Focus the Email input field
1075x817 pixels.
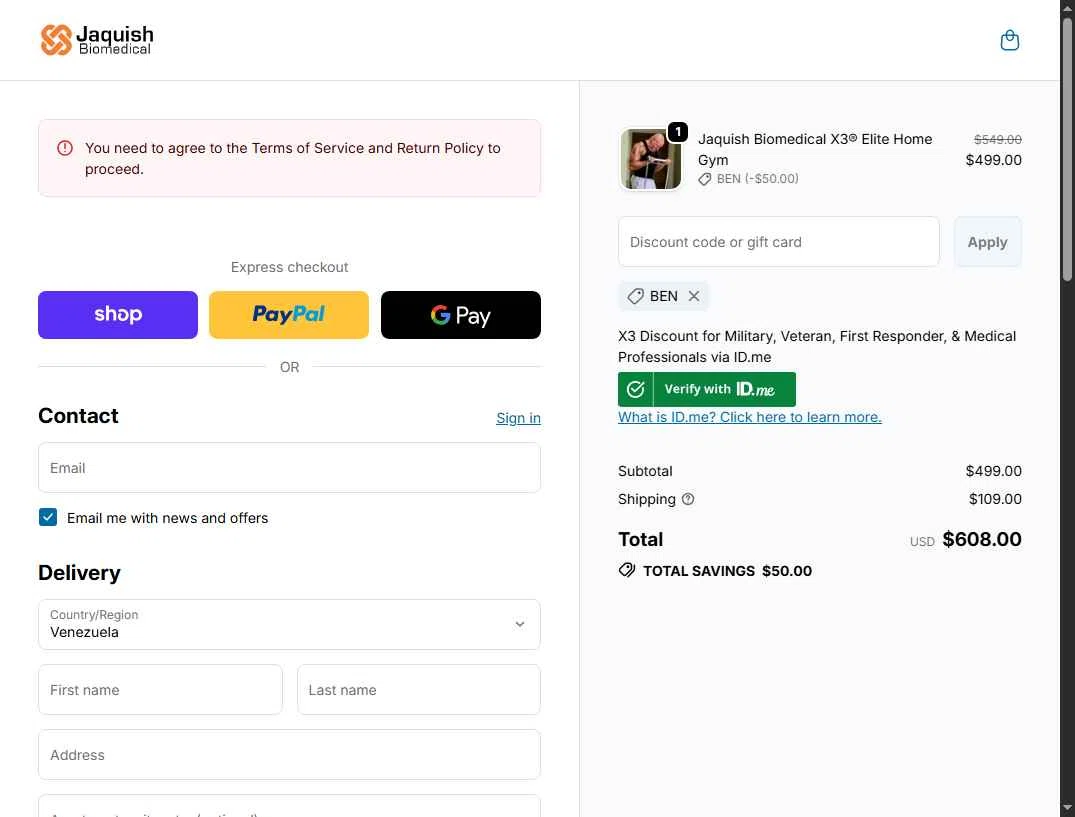tap(289, 468)
